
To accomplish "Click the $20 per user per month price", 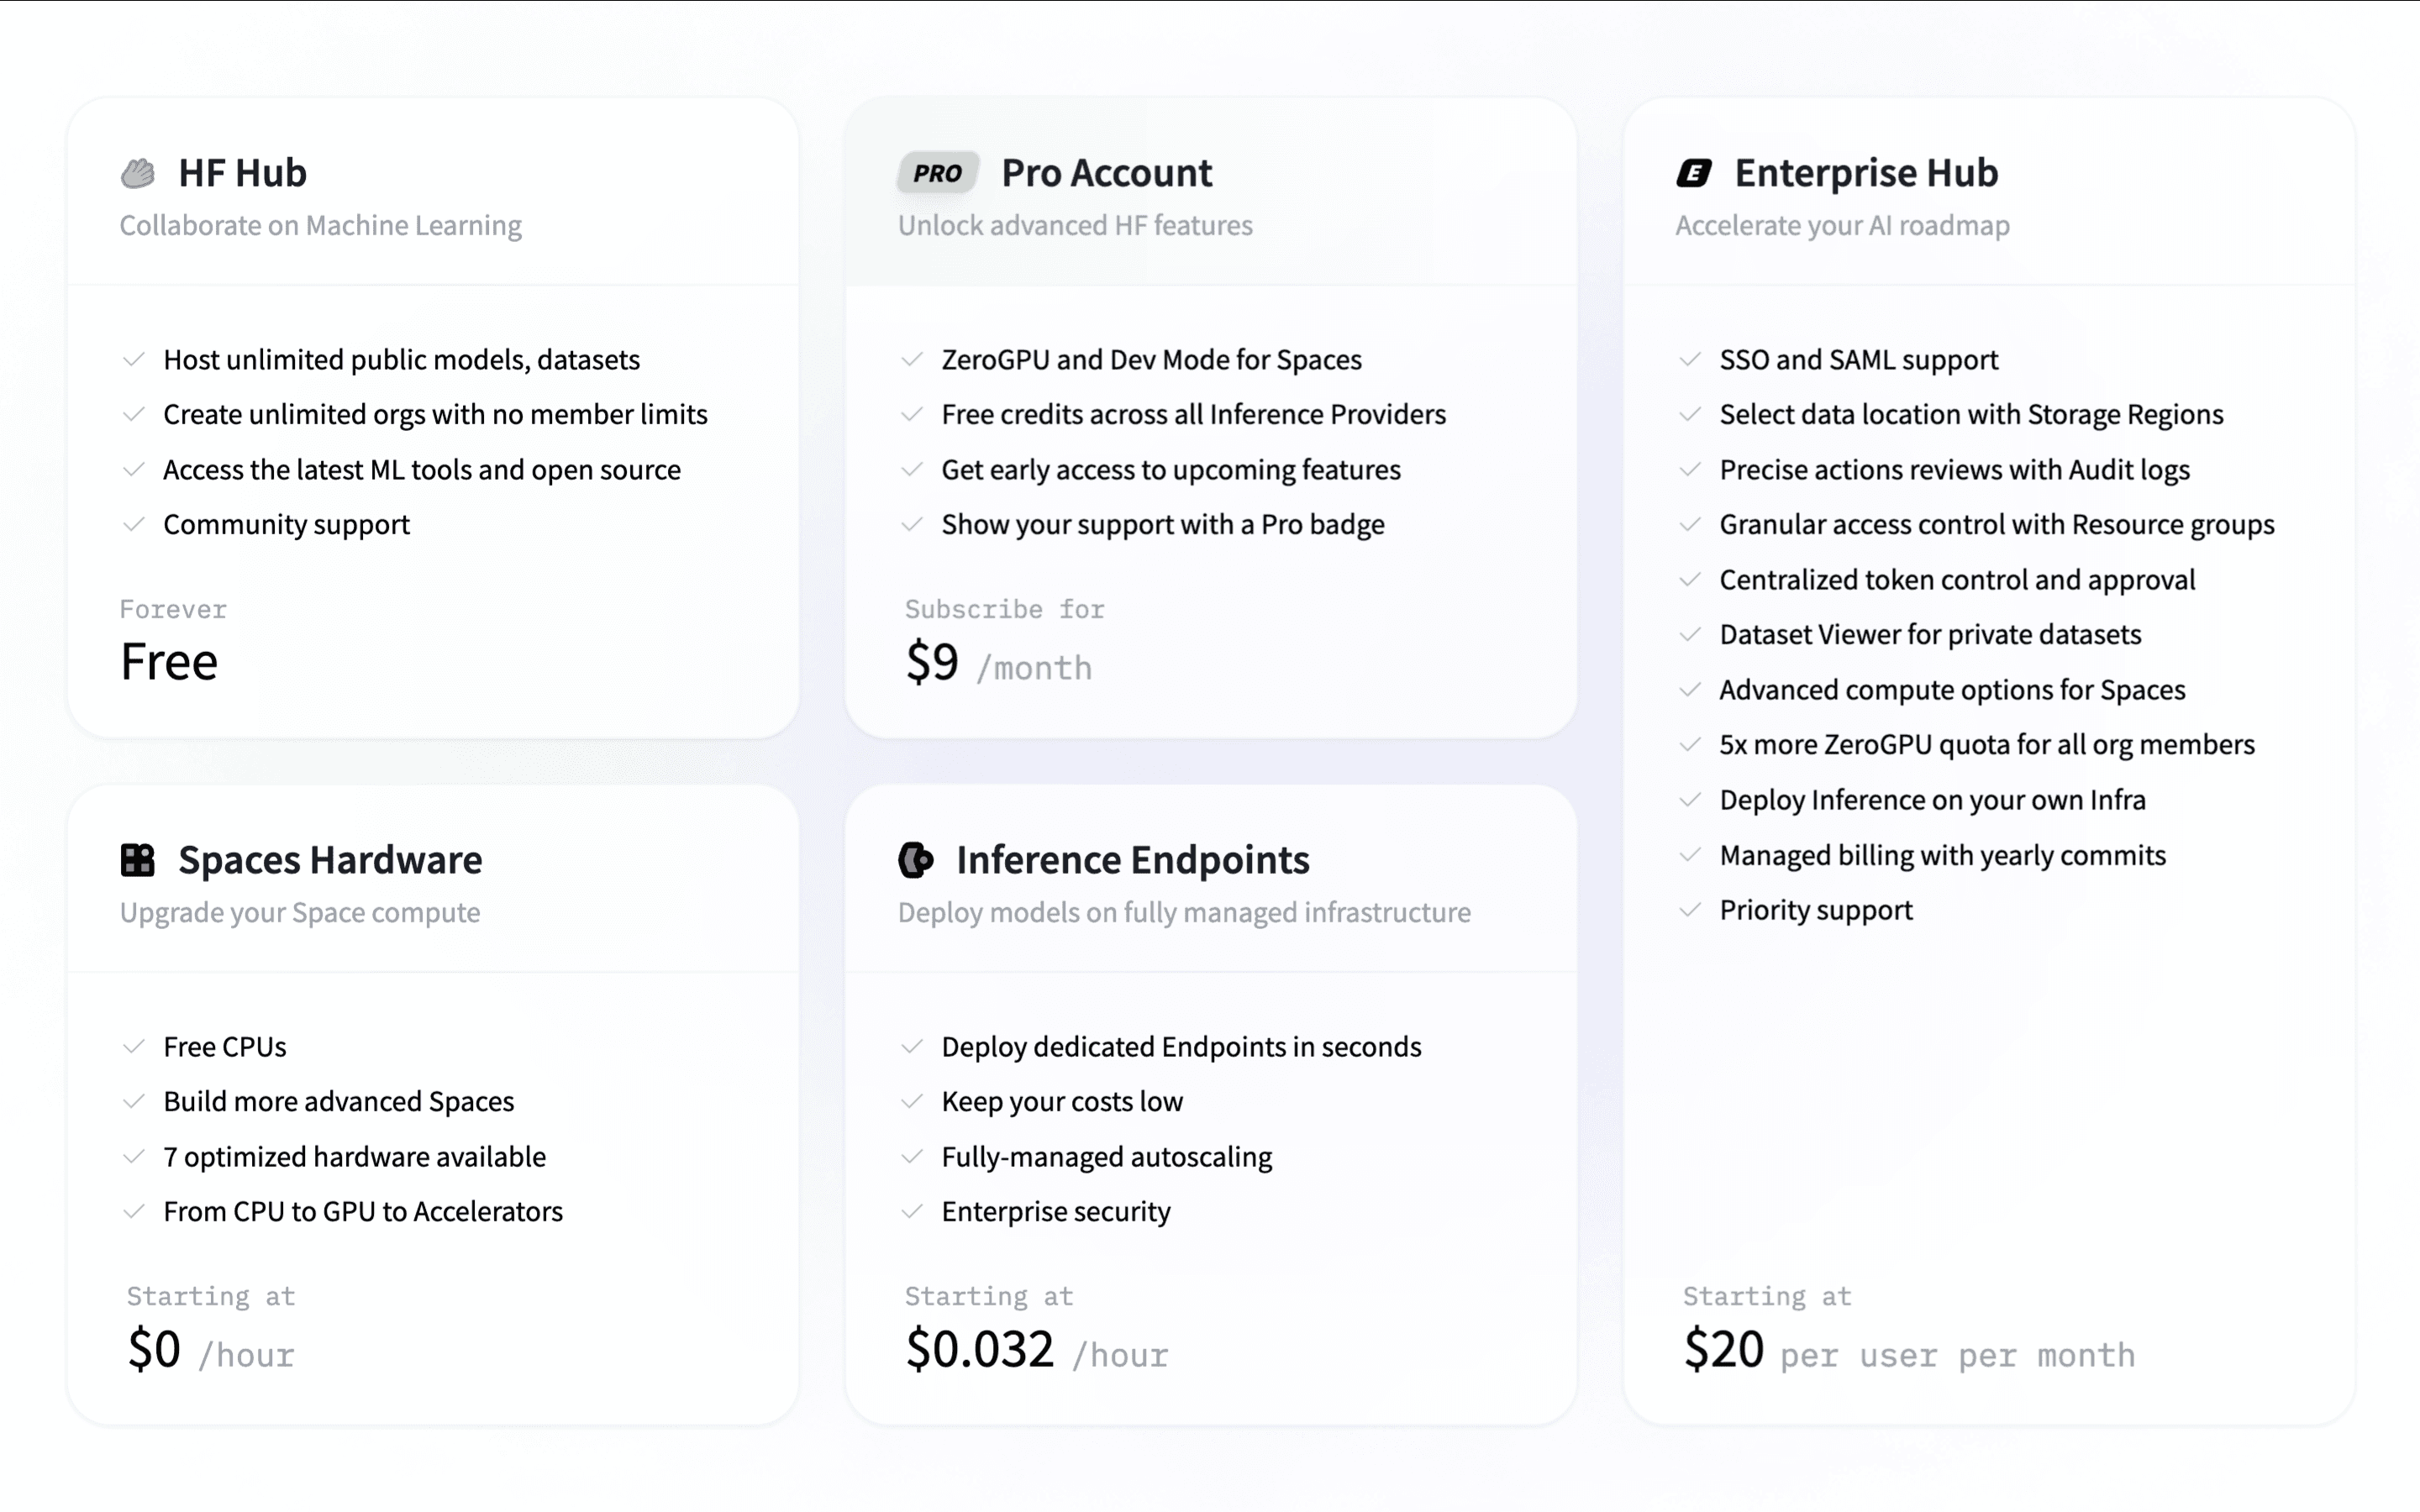I will 1909,1350.
